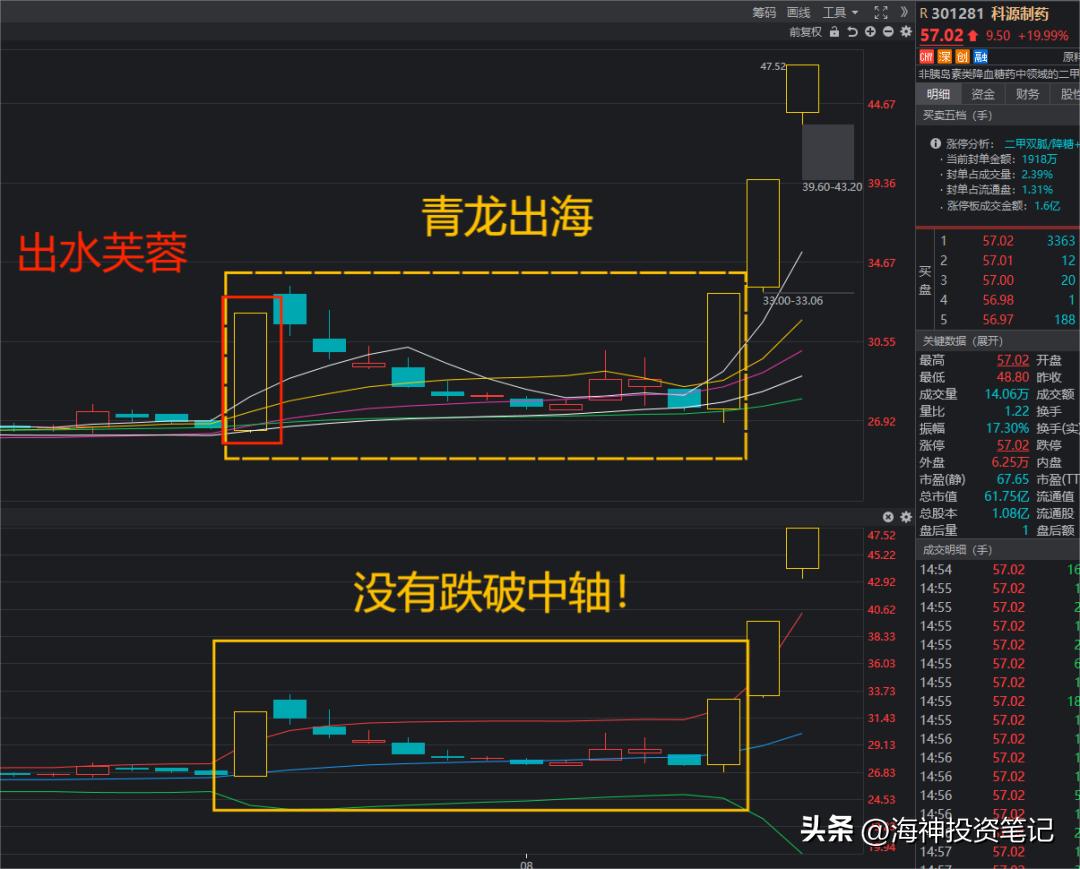The width and height of the screenshot is (1080, 869).
Task: Click the undo arrow icon
Action: coord(852,32)
